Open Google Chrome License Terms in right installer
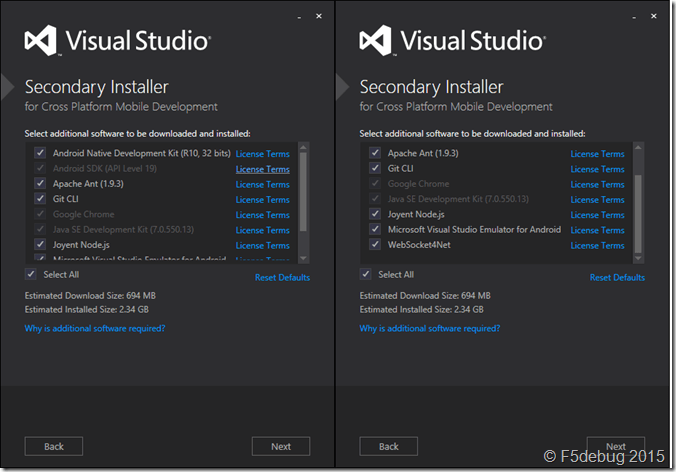The image size is (676, 472). [x=598, y=184]
